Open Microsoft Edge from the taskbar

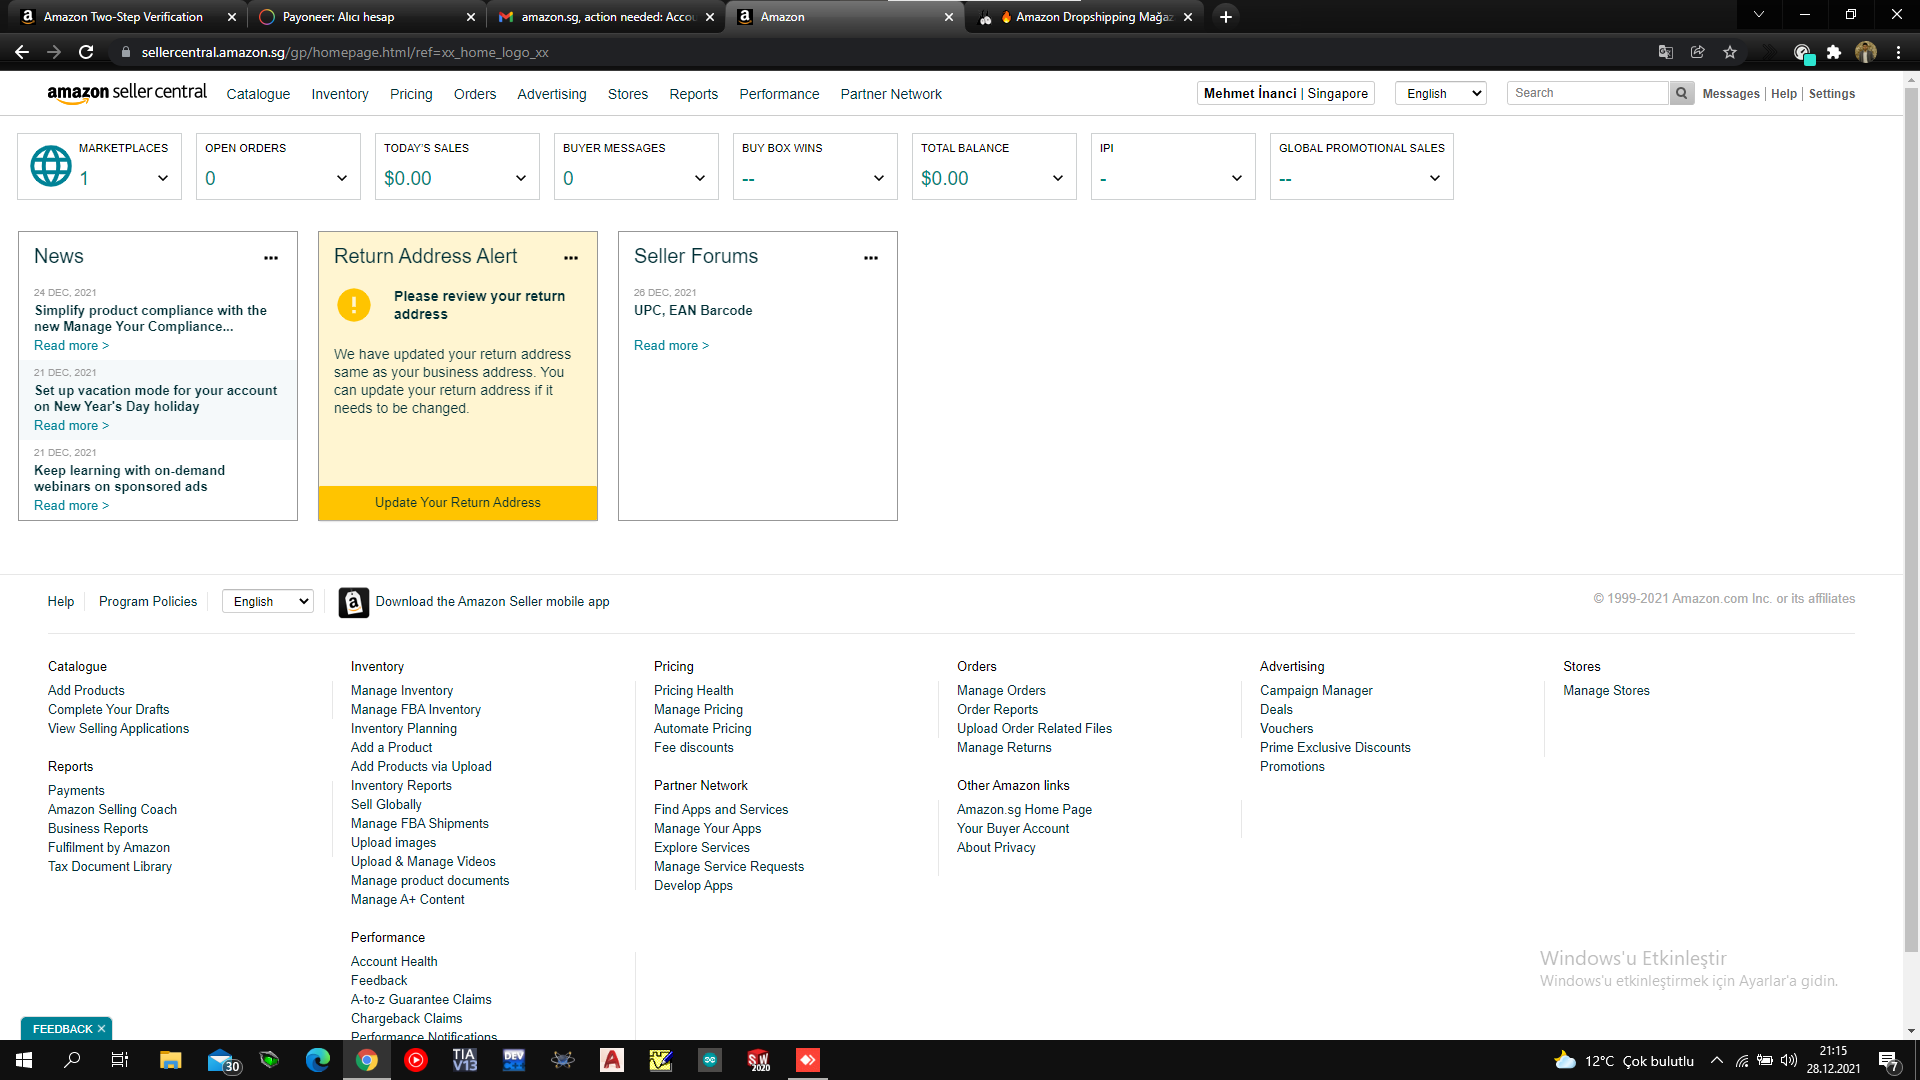pyautogui.click(x=318, y=1060)
